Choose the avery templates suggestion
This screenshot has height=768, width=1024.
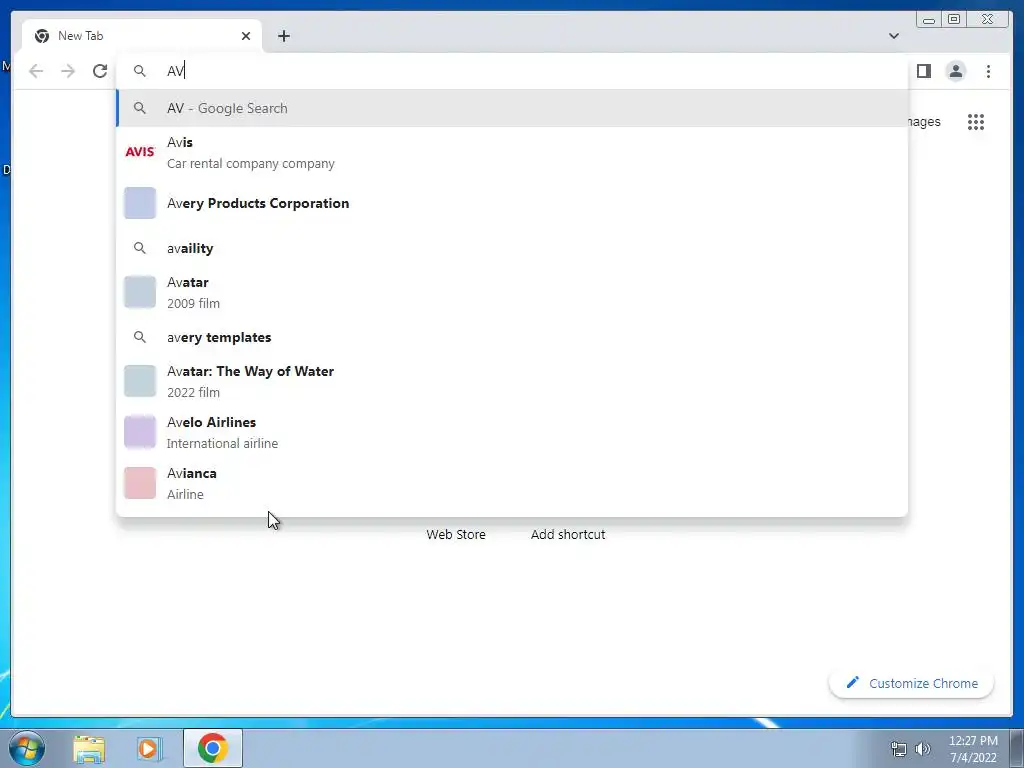click(x=512, y=337)
